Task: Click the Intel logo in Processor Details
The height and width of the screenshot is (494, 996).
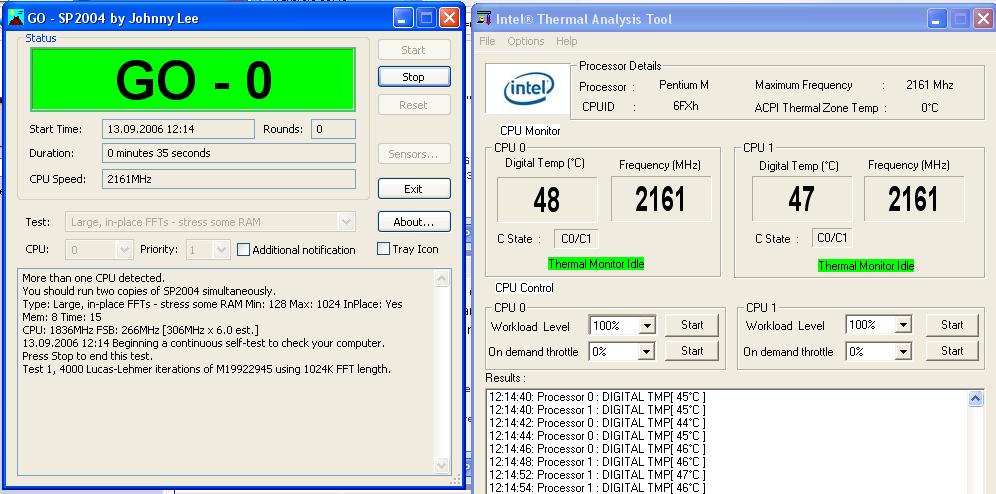Action: (x=530, y=89)
